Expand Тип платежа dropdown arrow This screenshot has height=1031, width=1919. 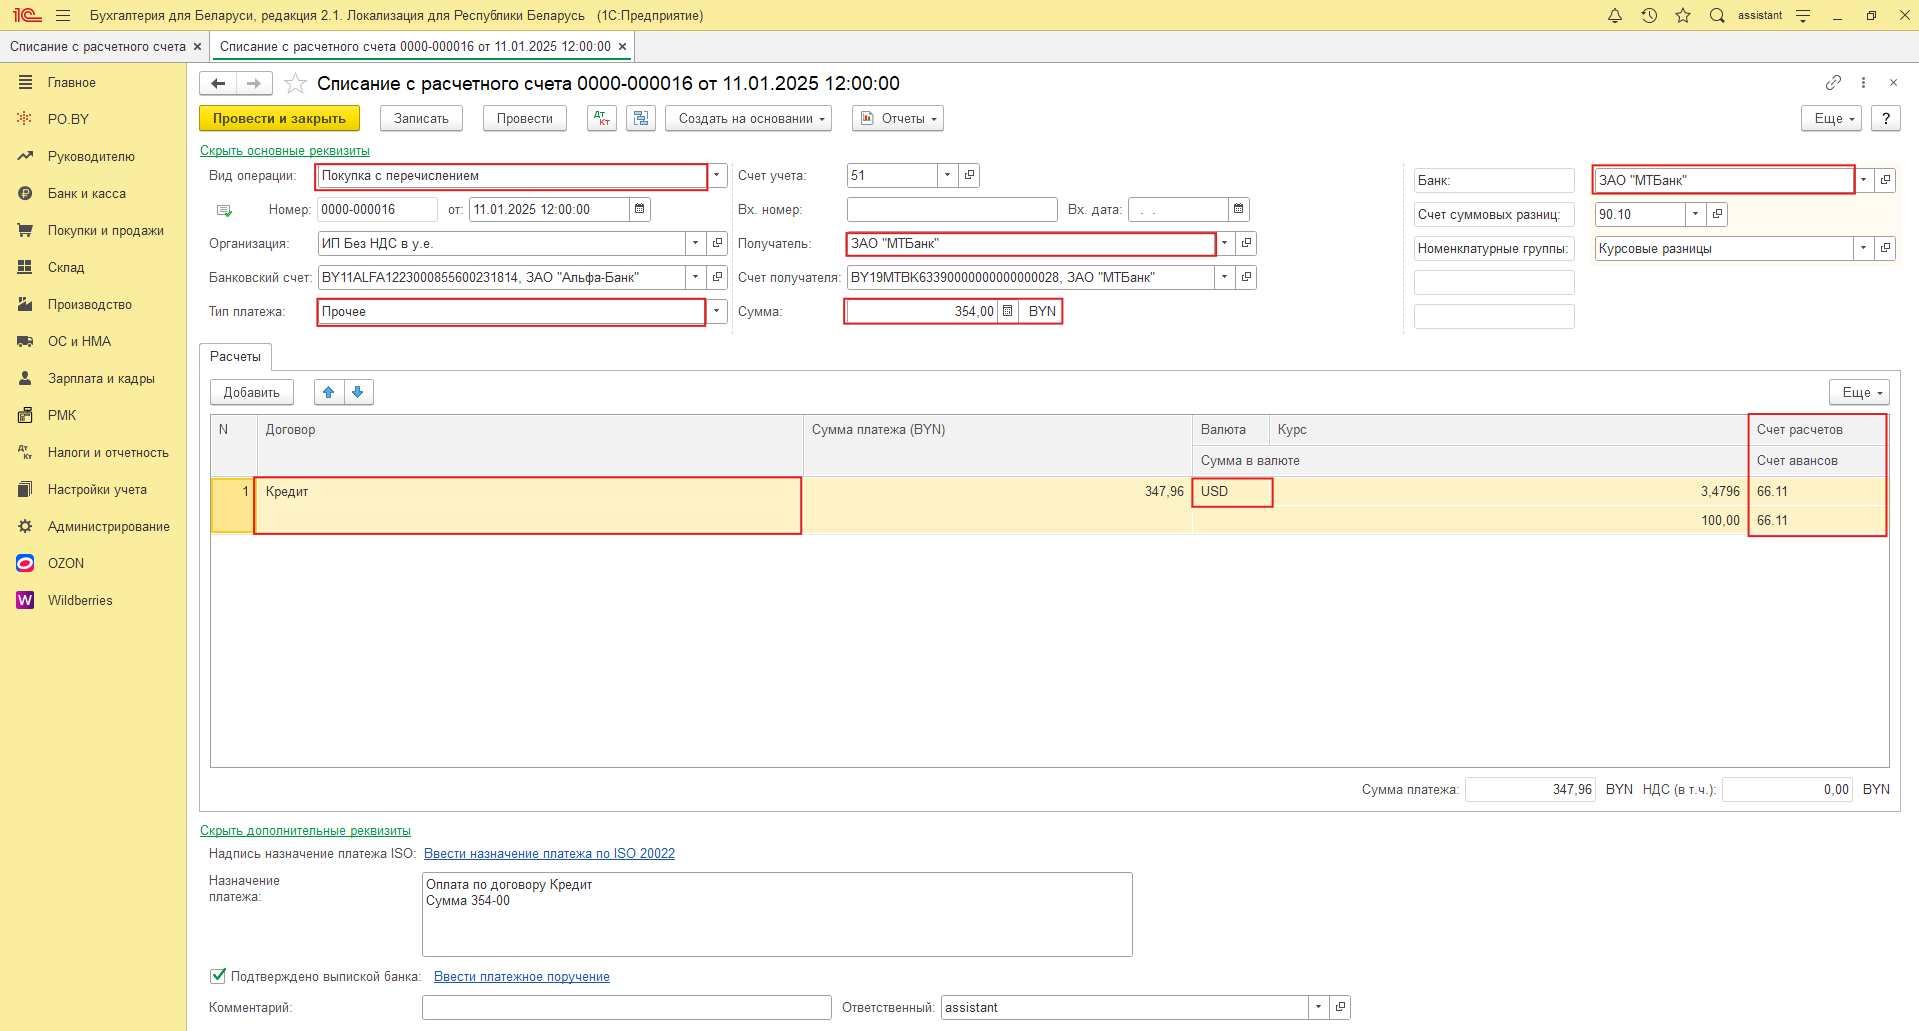717,311
